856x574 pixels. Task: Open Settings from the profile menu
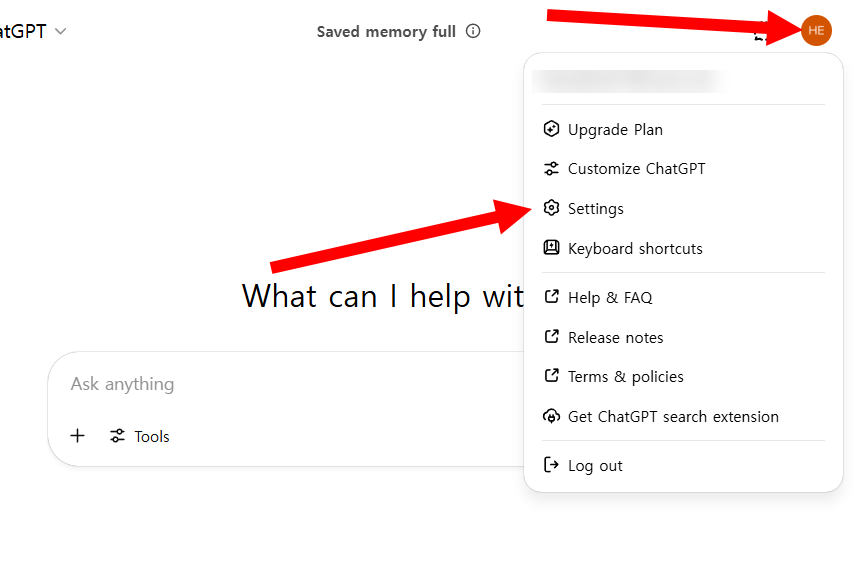[683, 209]
